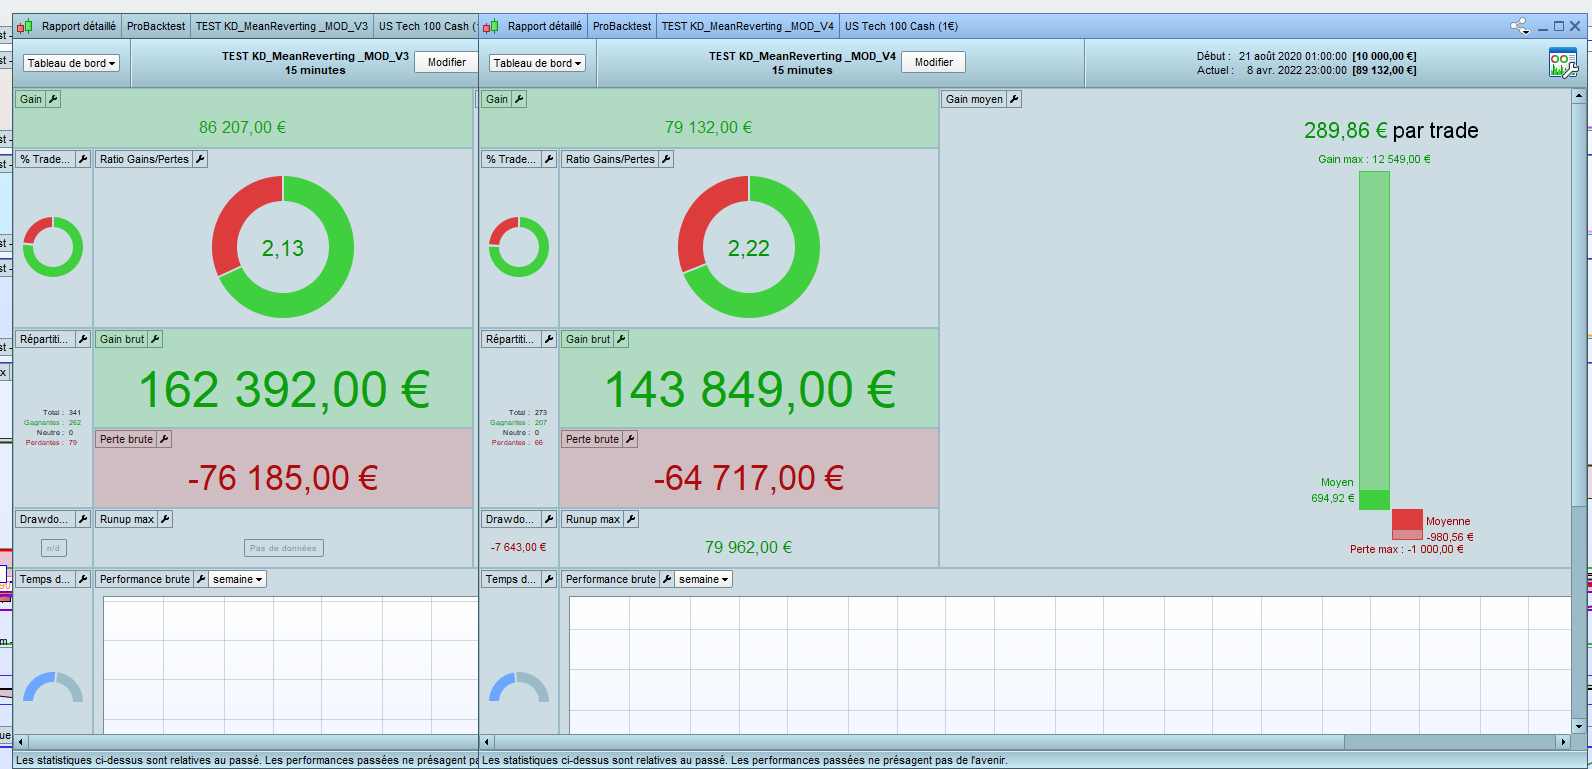
Task: Click the V4 horizontal scrollbar right arrow
Action: click(x=1563, y=742)
